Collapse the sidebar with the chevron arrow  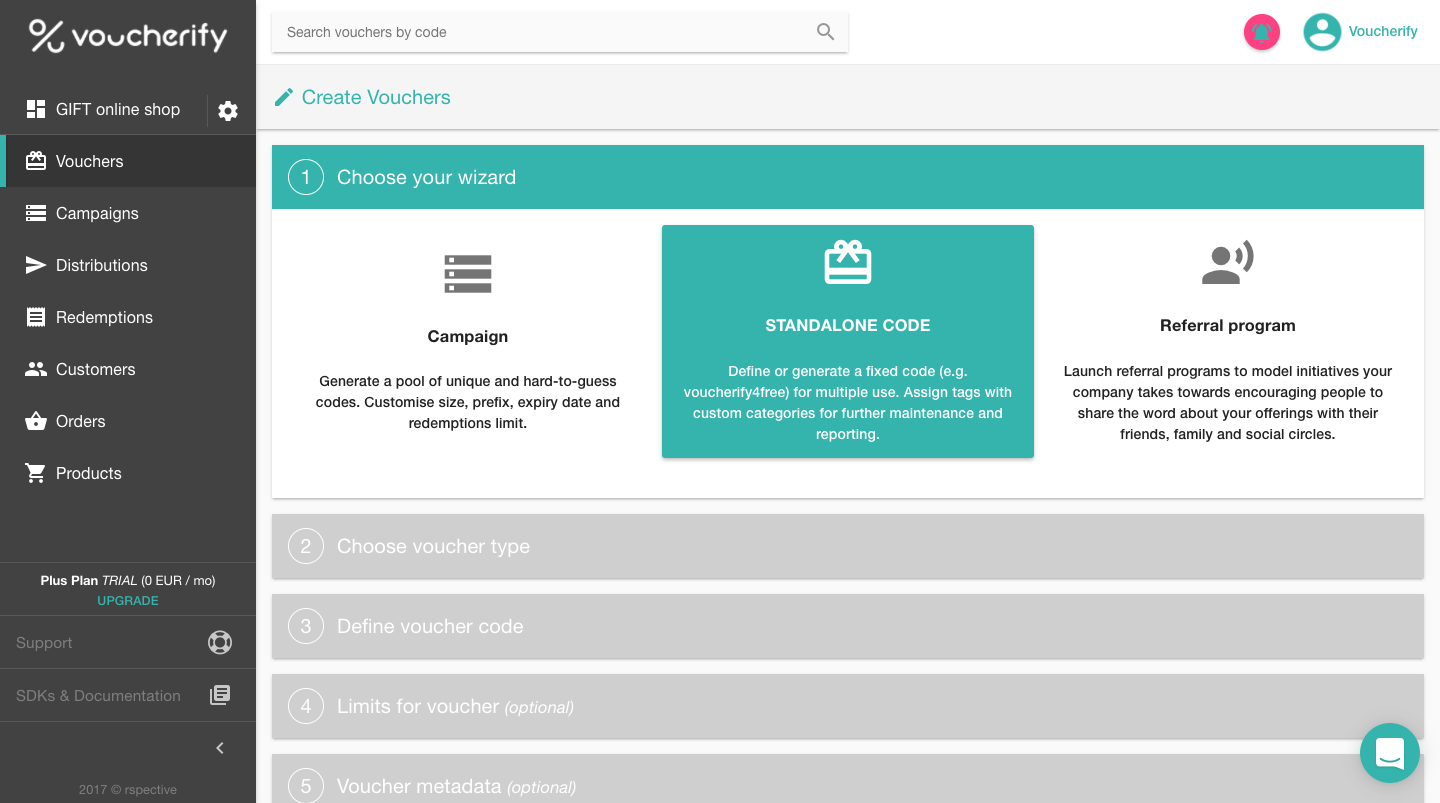(x=220, y=748)
